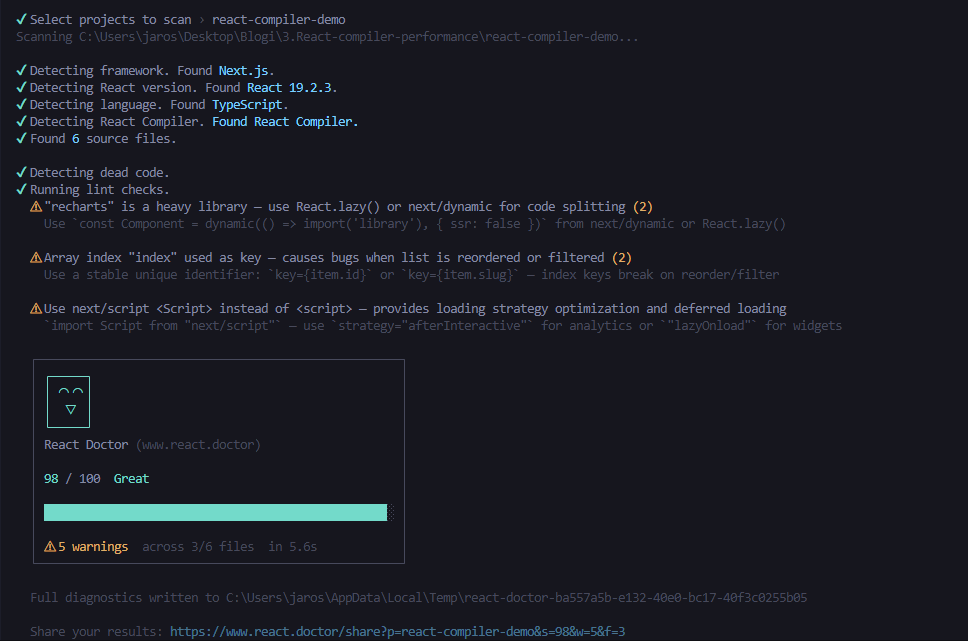Click the checkmark beside 'Found 6 source files'
This screenshot has height=641, width=968.
coord(21,139)
